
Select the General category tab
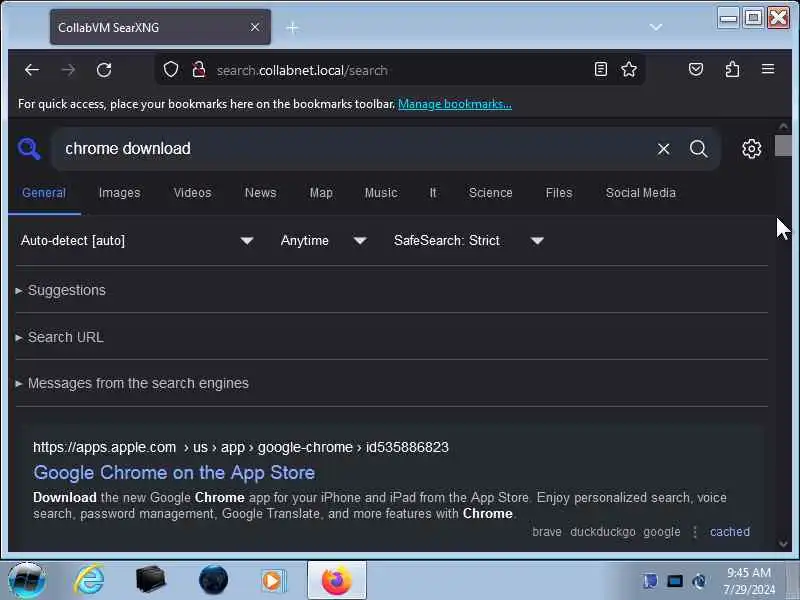pyautogui.click(x=44, y=193)
